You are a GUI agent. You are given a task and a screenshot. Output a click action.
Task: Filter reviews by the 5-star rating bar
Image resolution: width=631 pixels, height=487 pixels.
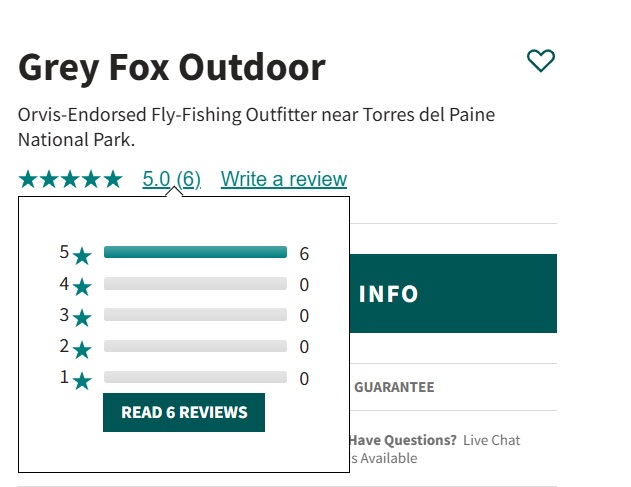point(195,253)
